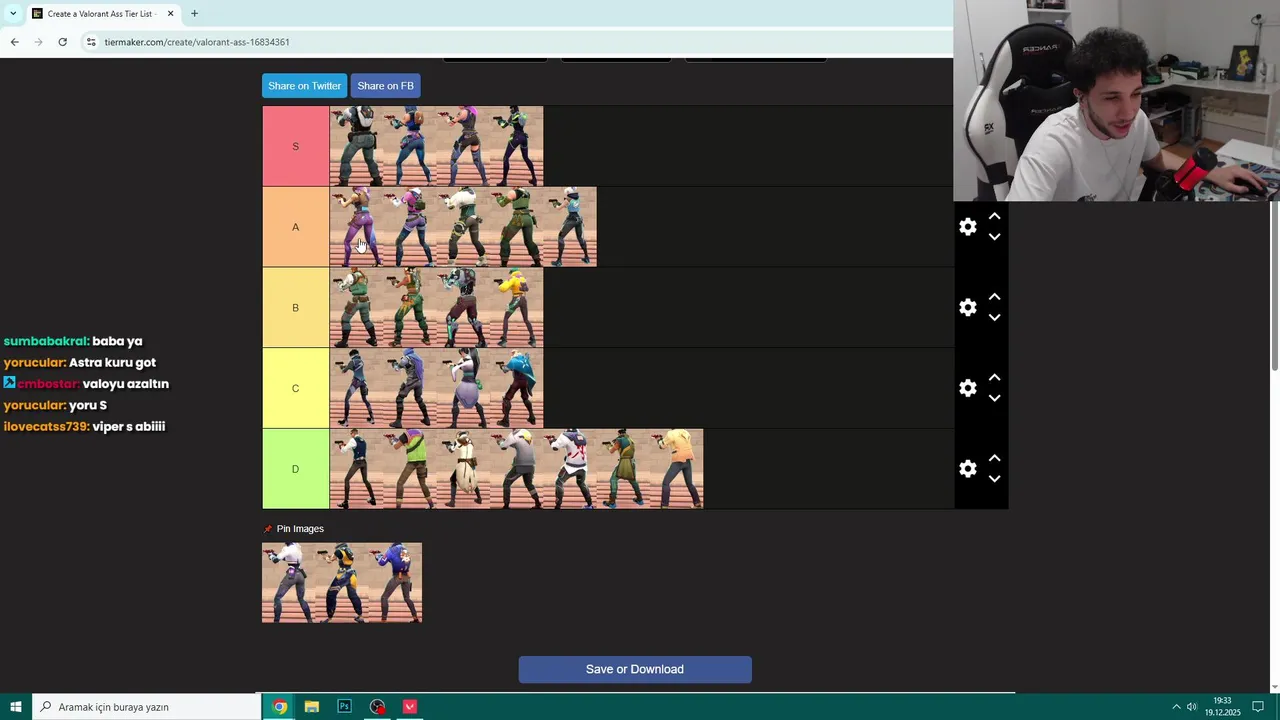Share the tier list on Twitter
The image size is (1280, 720).
[x=304, y=86]
